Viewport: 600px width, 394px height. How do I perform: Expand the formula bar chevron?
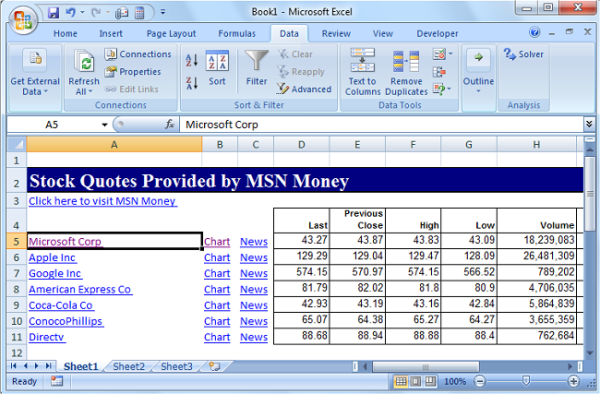(x=589, y=124)
